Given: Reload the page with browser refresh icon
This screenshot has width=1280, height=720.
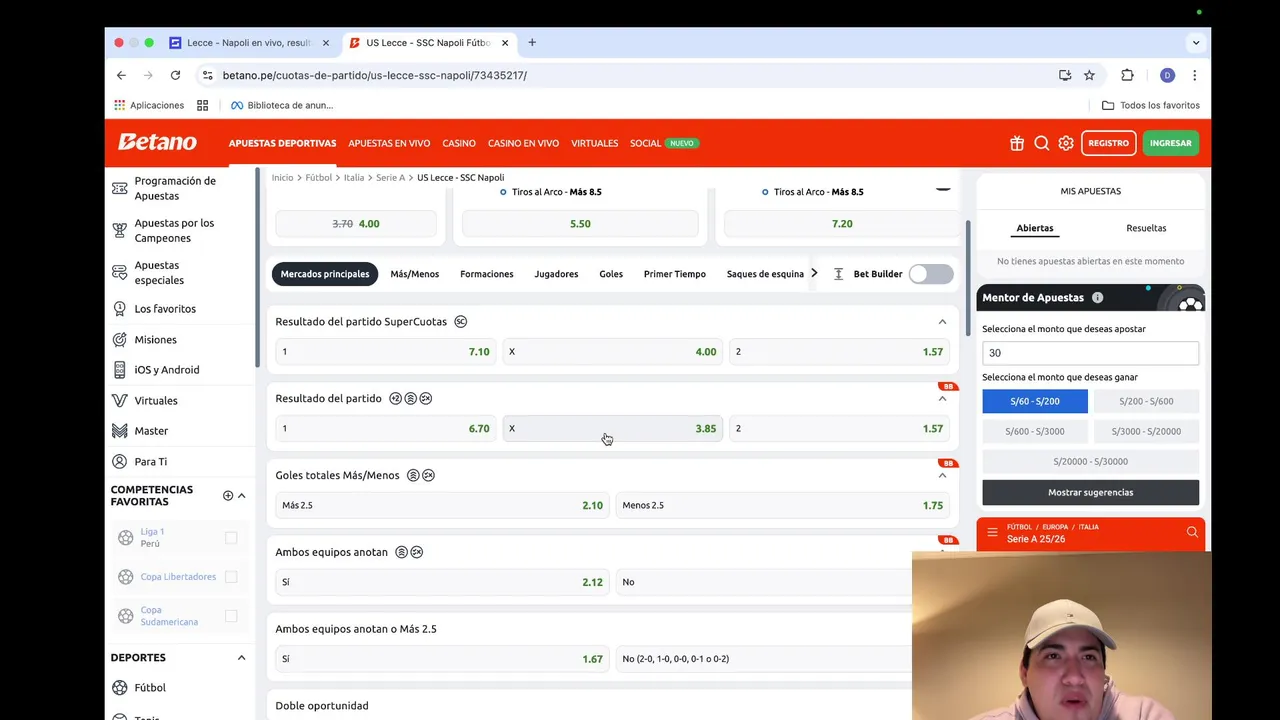Looking at the screenshot, I should point(175,75).
